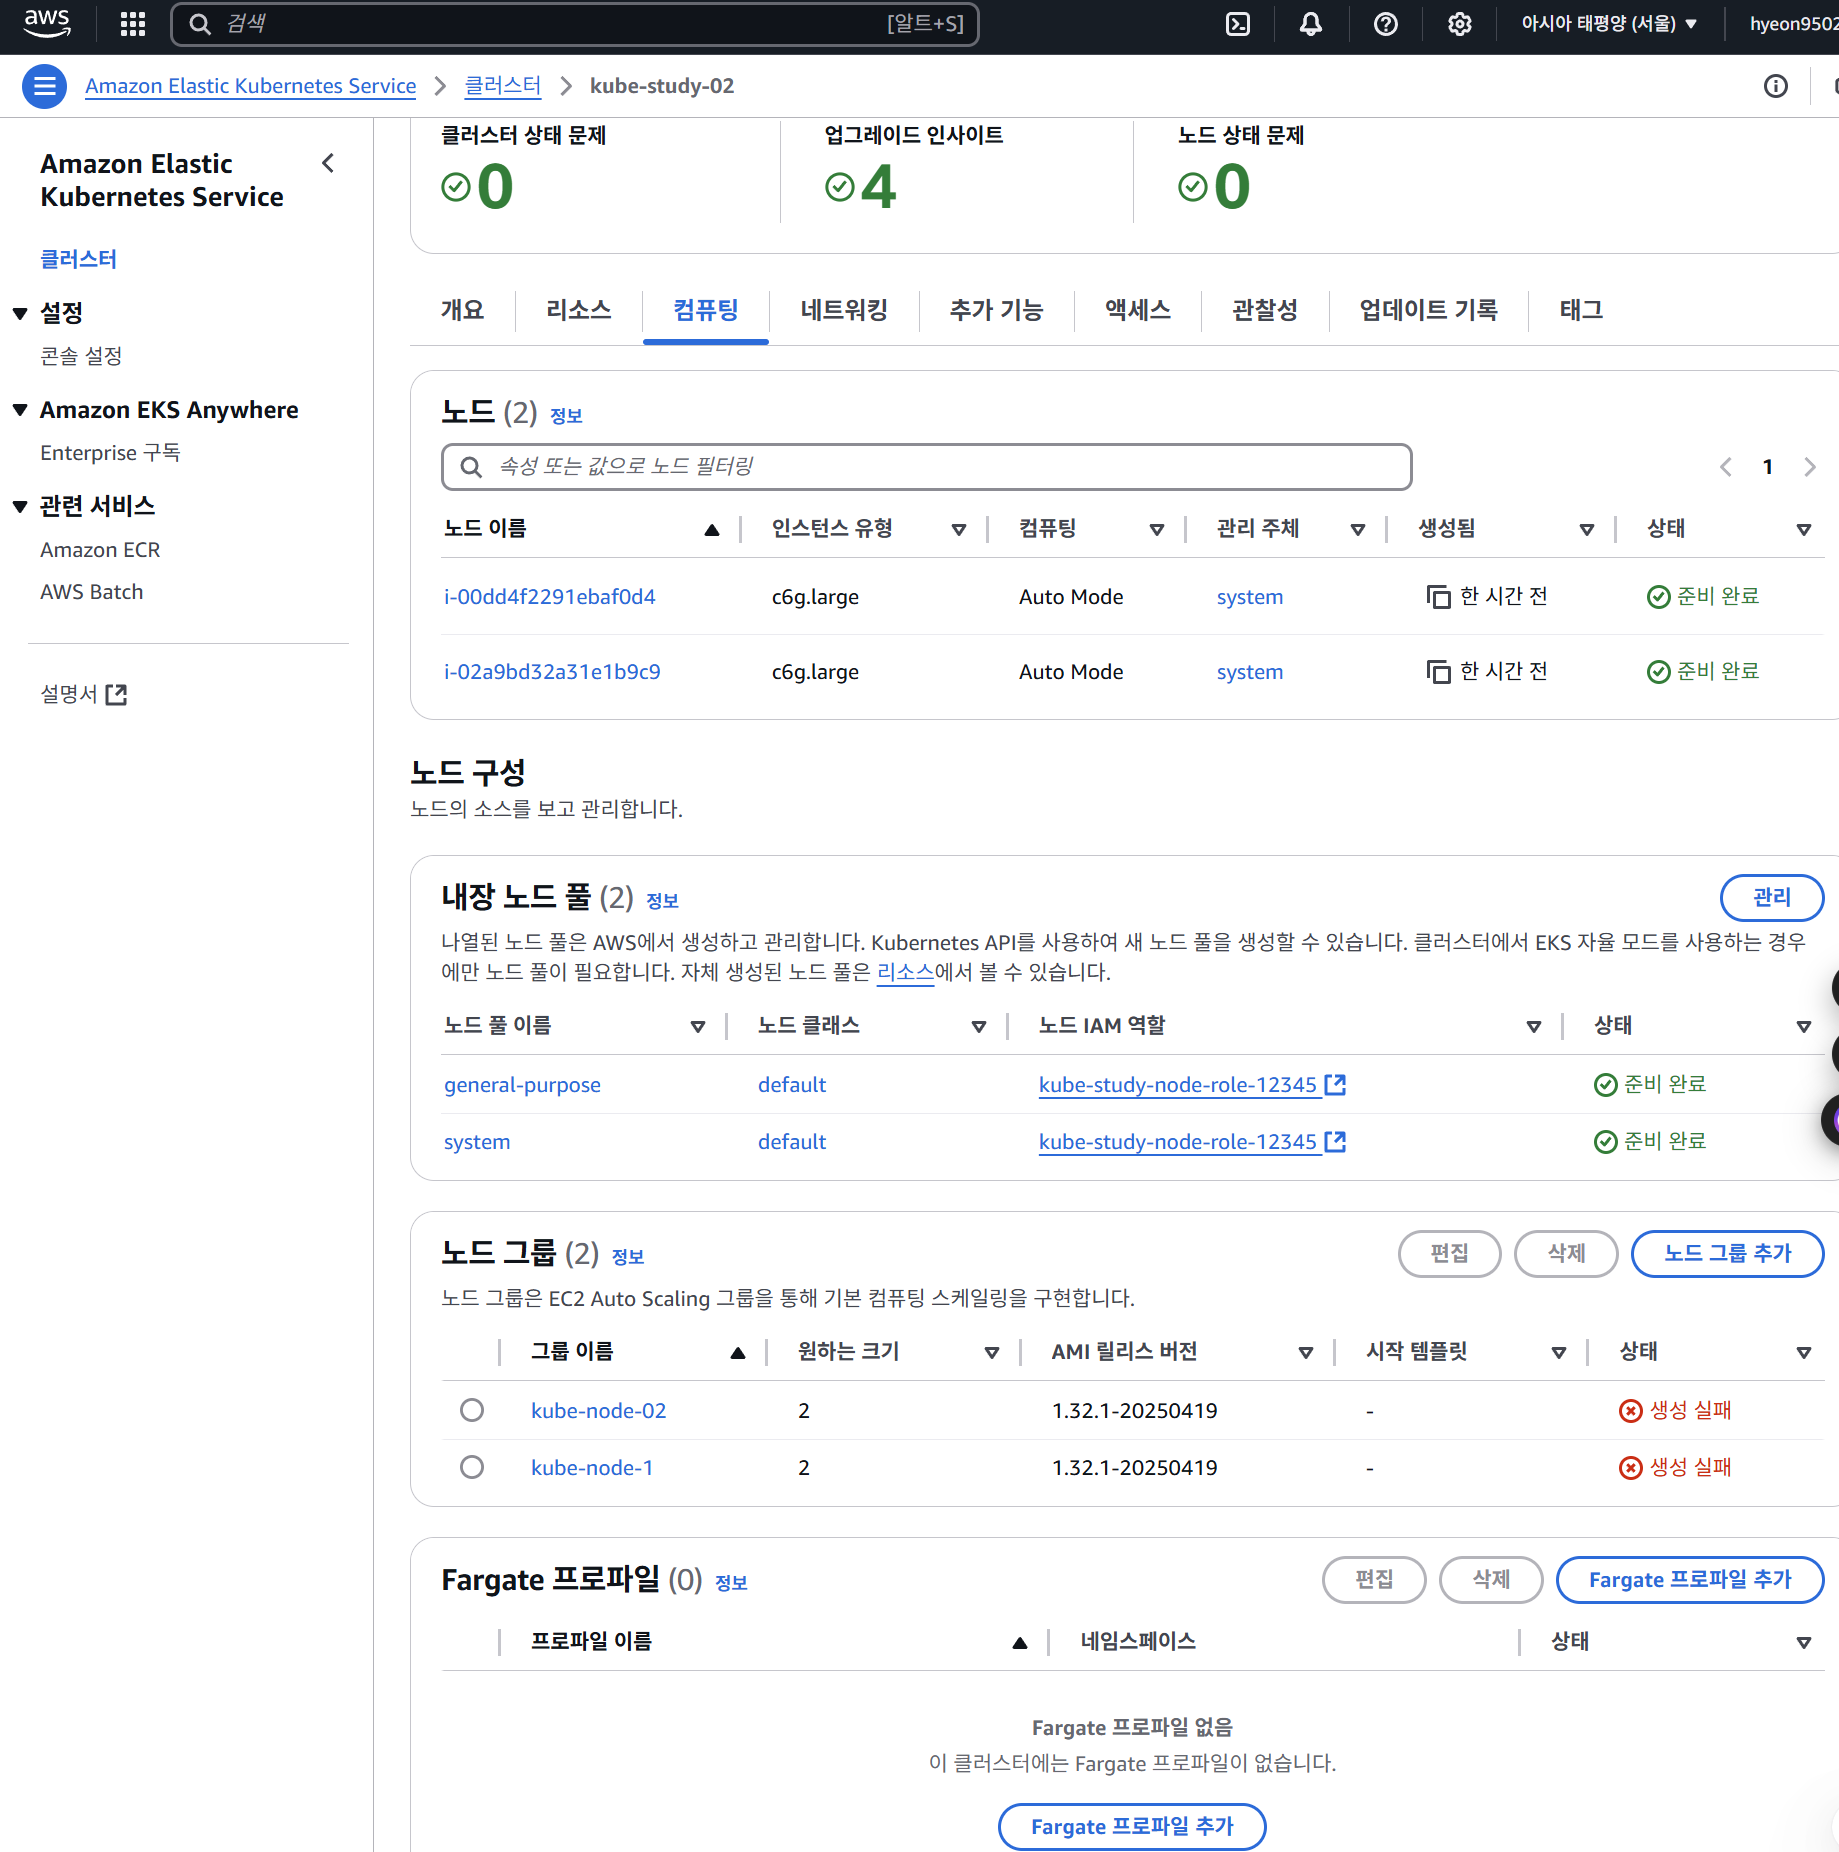
Task: Open the kube-node-1 node group link
Action: point(592,1467)
